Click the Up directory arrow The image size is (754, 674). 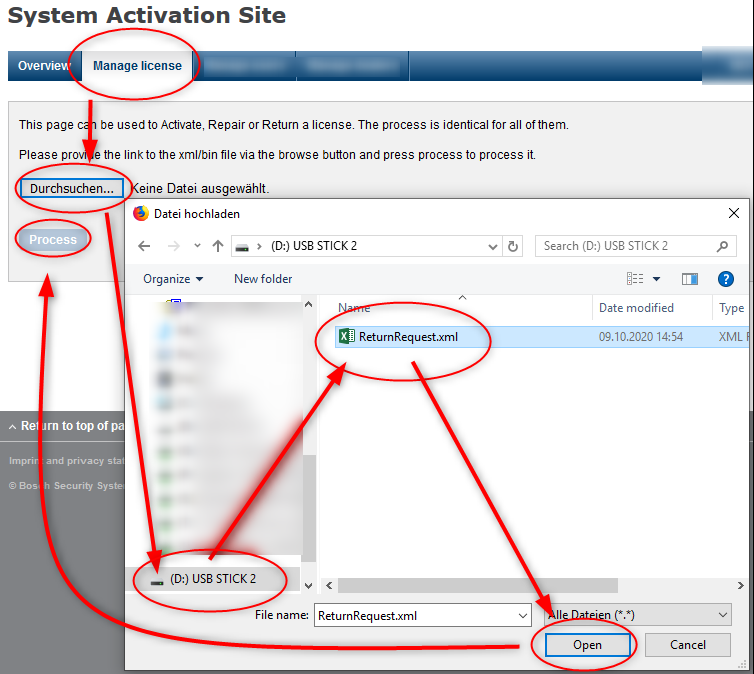[216, 246]
